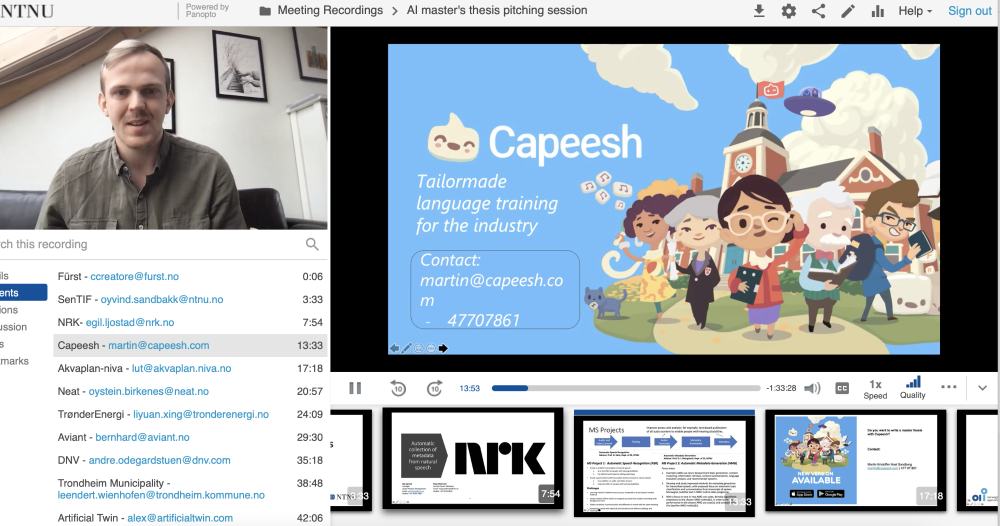Rewind the recording 10 seconds

(398, 388)
